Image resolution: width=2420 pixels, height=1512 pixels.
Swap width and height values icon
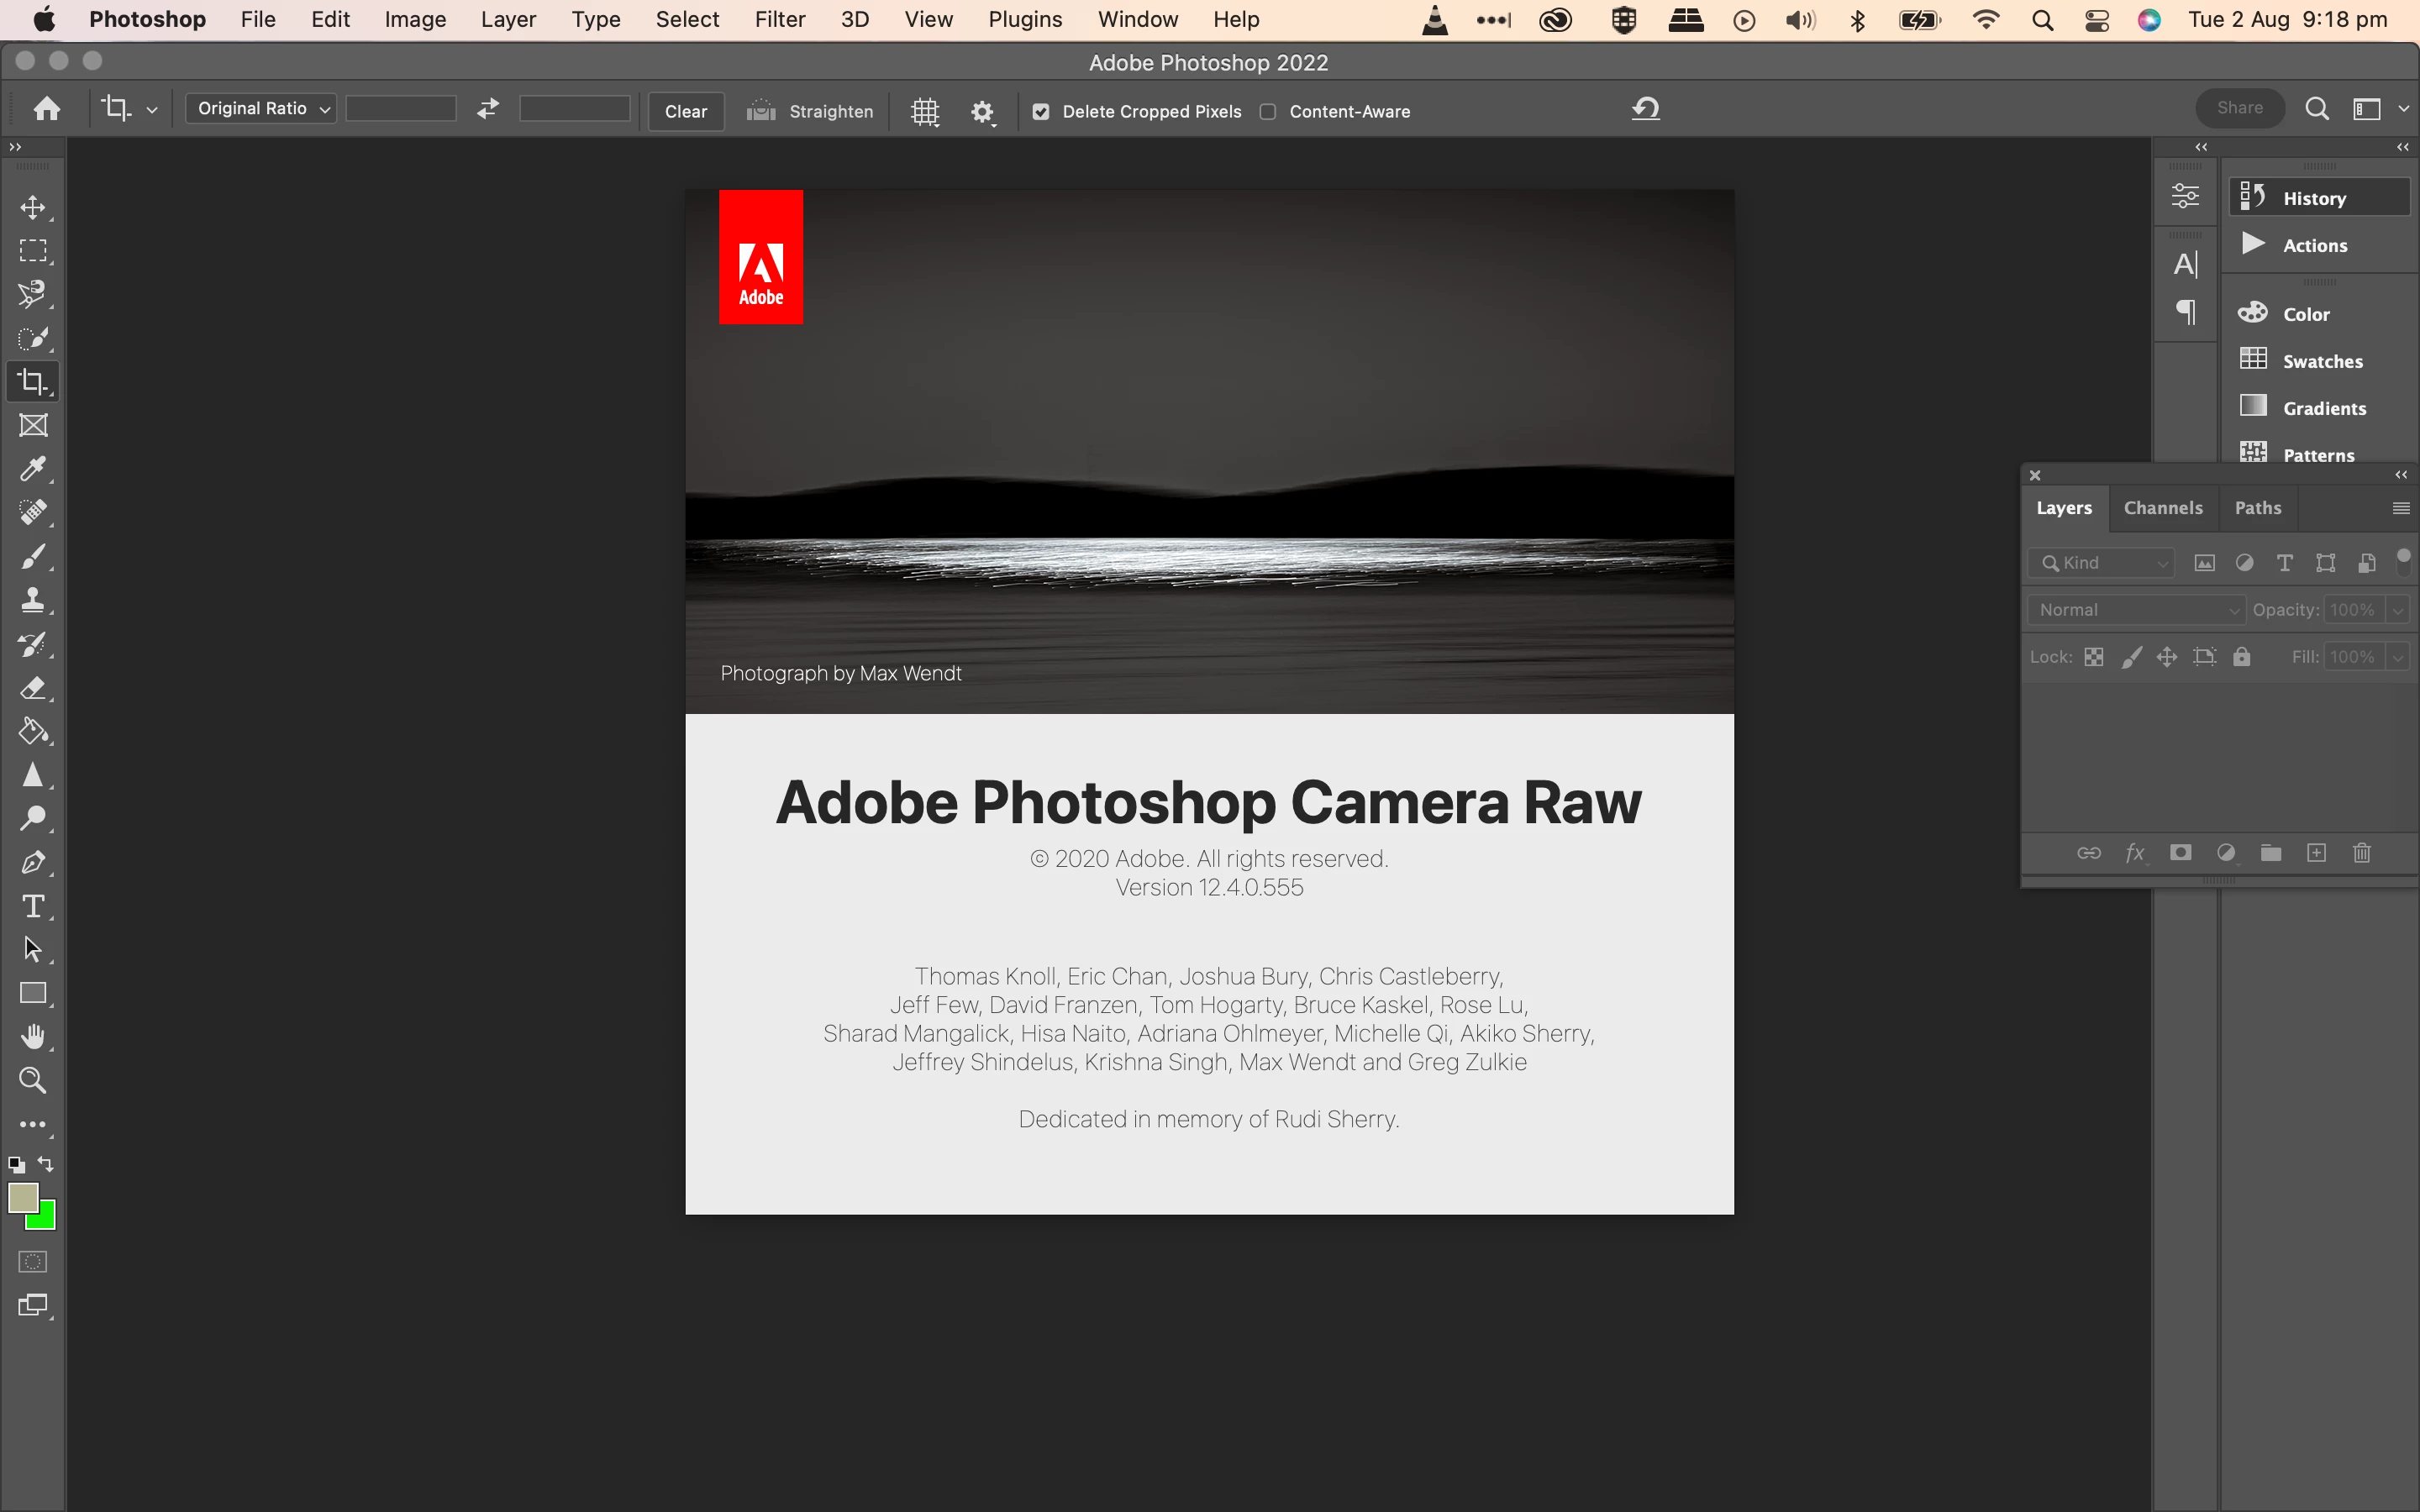click(488, 109)
